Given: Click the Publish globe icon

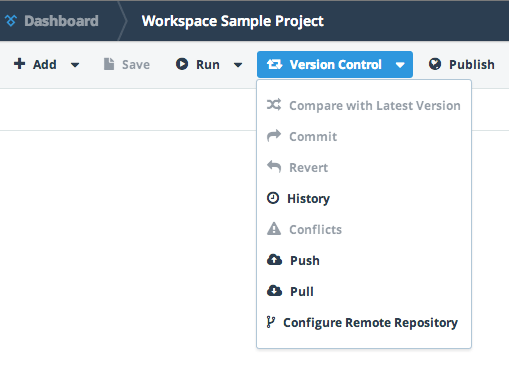Looking at the screenshot, I should click(x=435, y=64).
